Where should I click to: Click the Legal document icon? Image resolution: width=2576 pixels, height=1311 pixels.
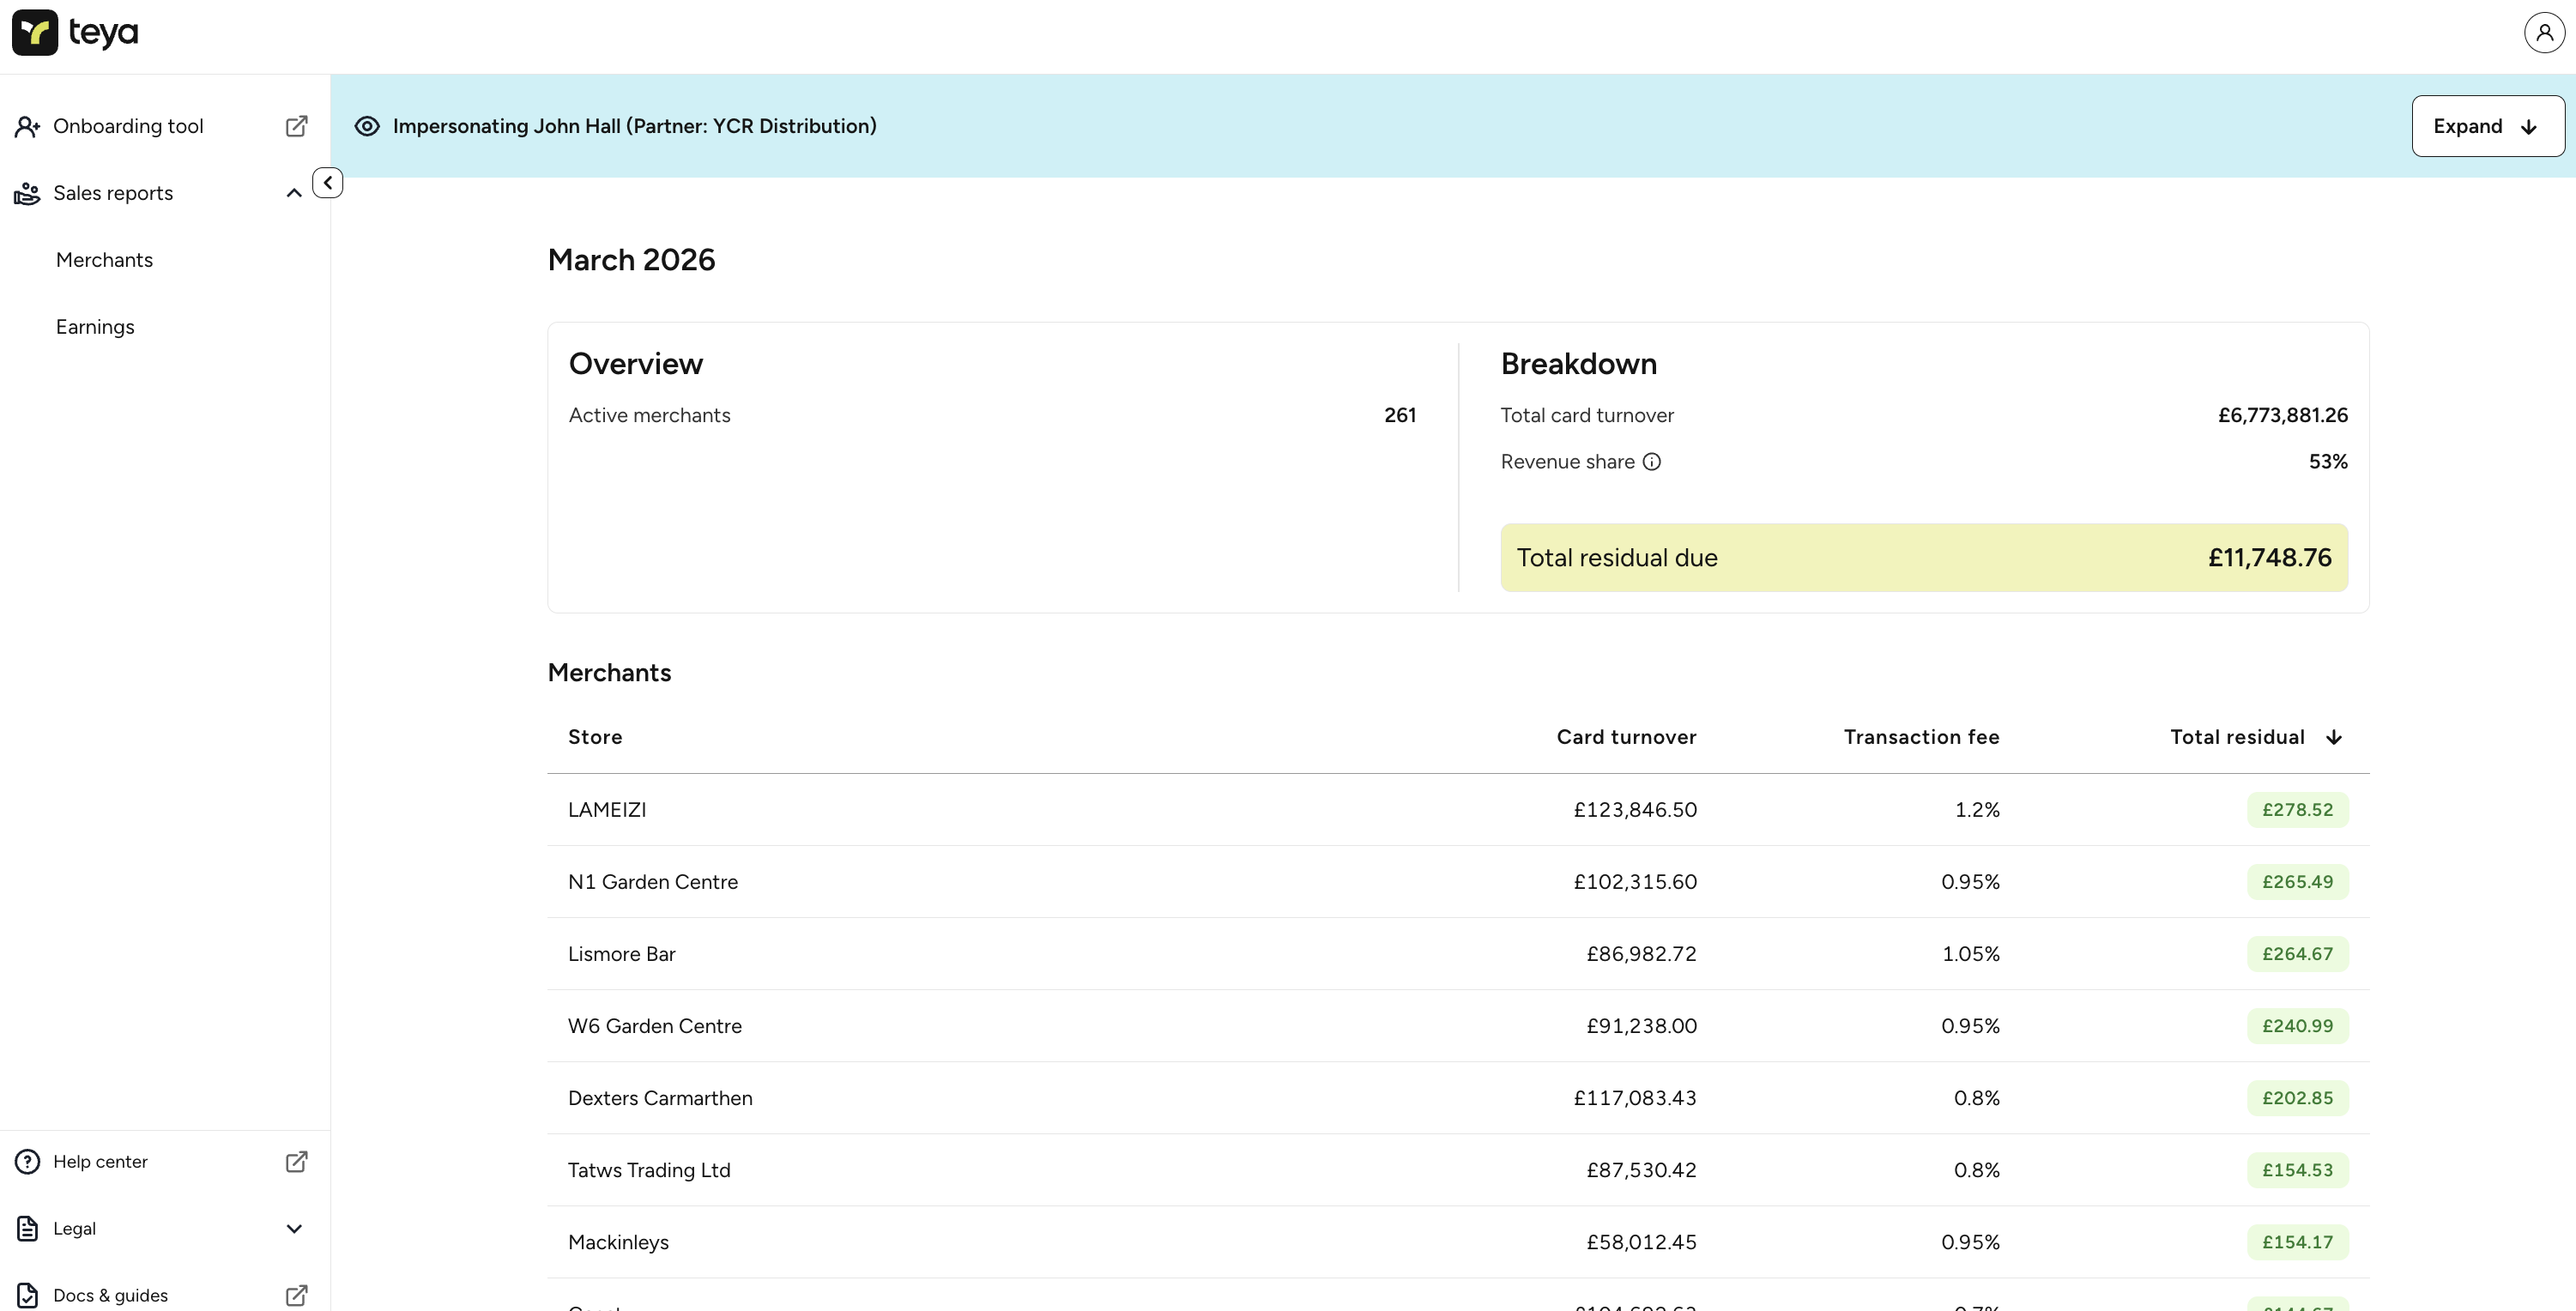point(27,1229)
